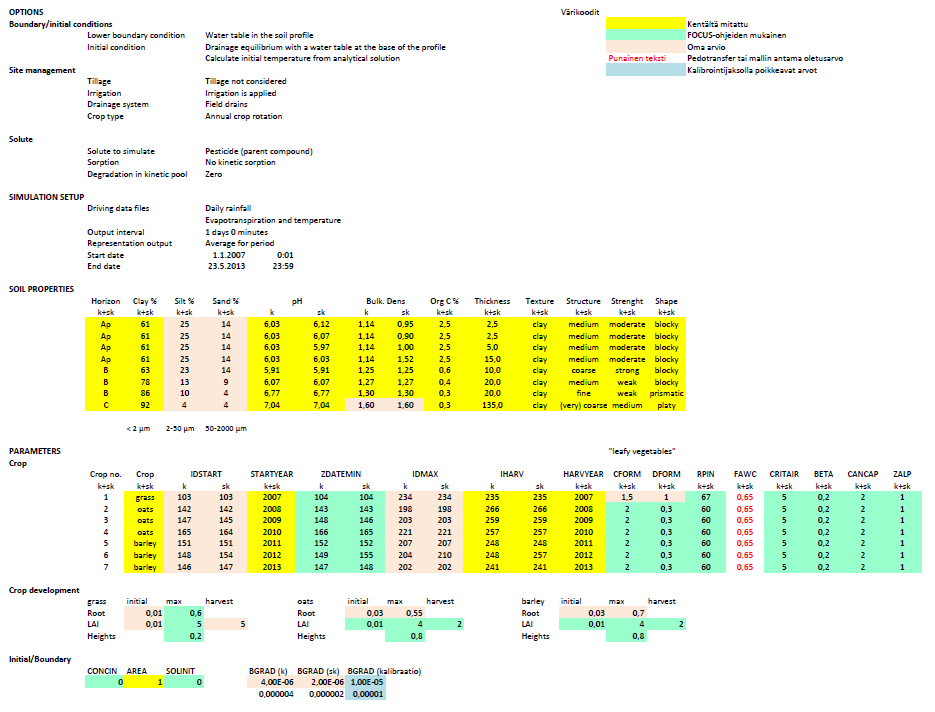Click the 'Bulk. Dens' column header

386,301
